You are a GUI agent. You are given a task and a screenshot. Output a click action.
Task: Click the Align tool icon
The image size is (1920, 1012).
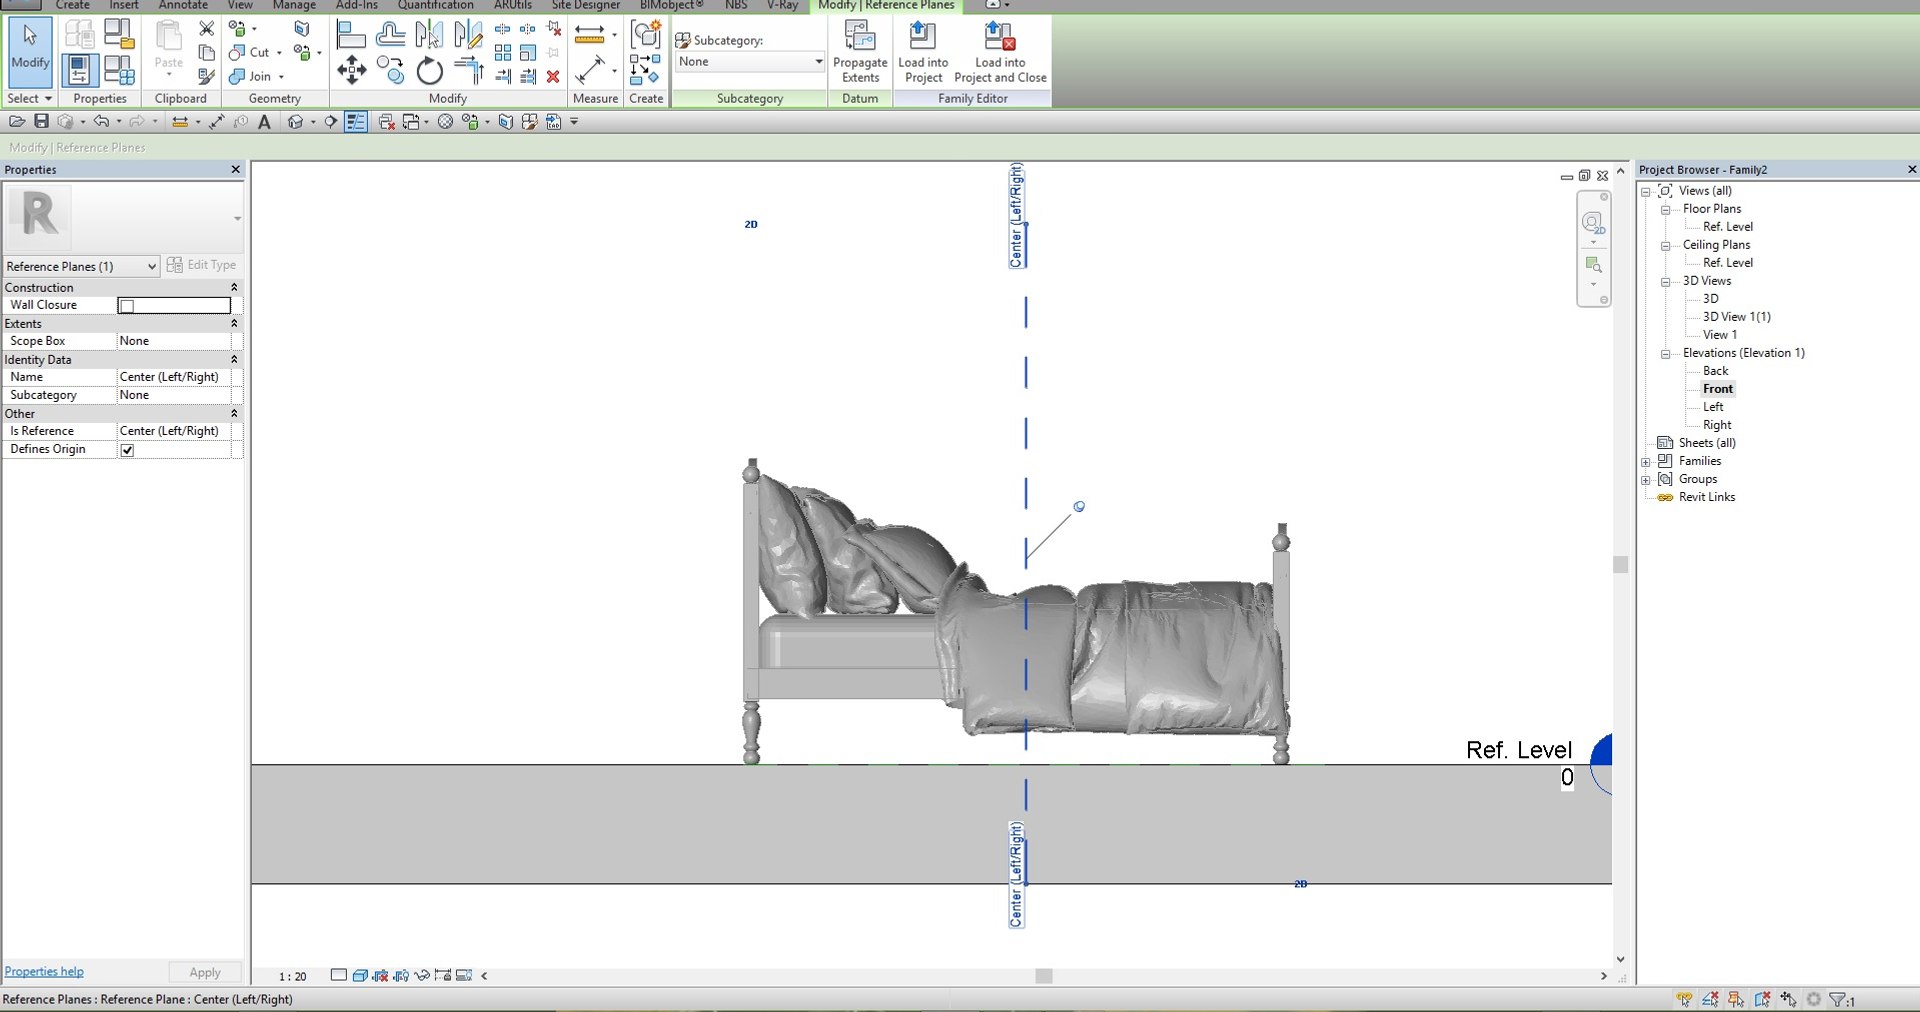pyautogui.click(x=351, y=35)
